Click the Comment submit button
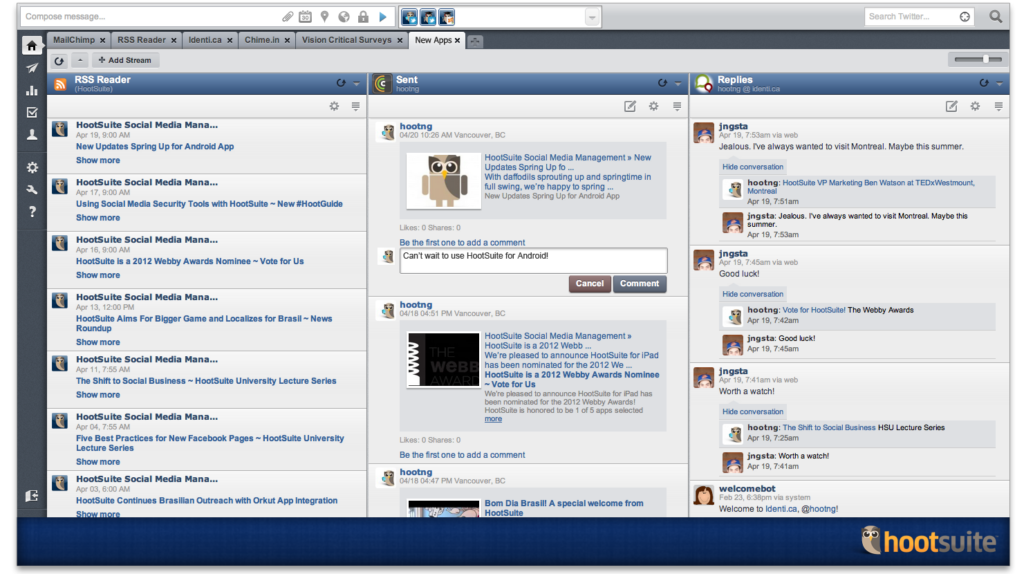1024x574 pixels. coord(639,283)
